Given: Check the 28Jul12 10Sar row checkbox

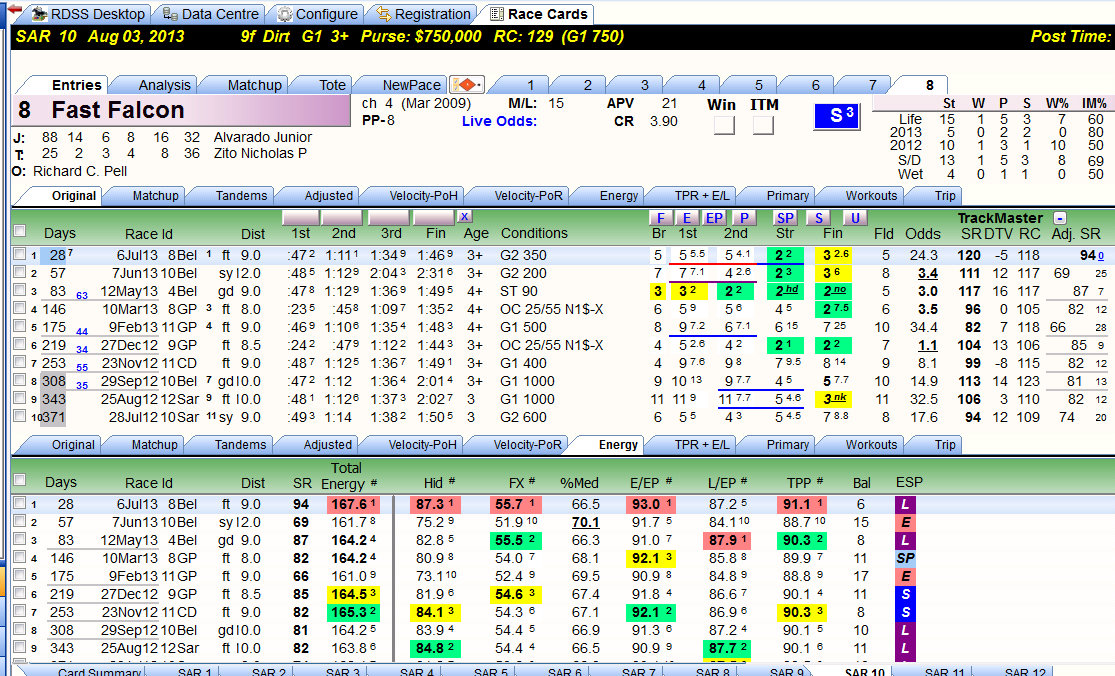Looking at the screenshot, I should (x=20, y=417).
